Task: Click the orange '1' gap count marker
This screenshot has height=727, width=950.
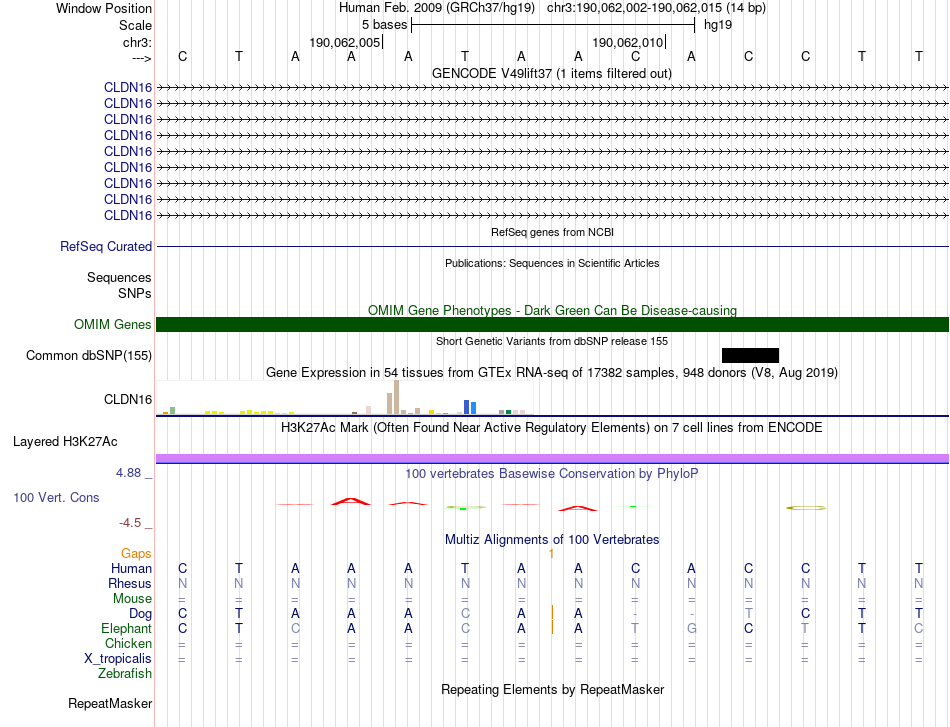Action: 551,553
